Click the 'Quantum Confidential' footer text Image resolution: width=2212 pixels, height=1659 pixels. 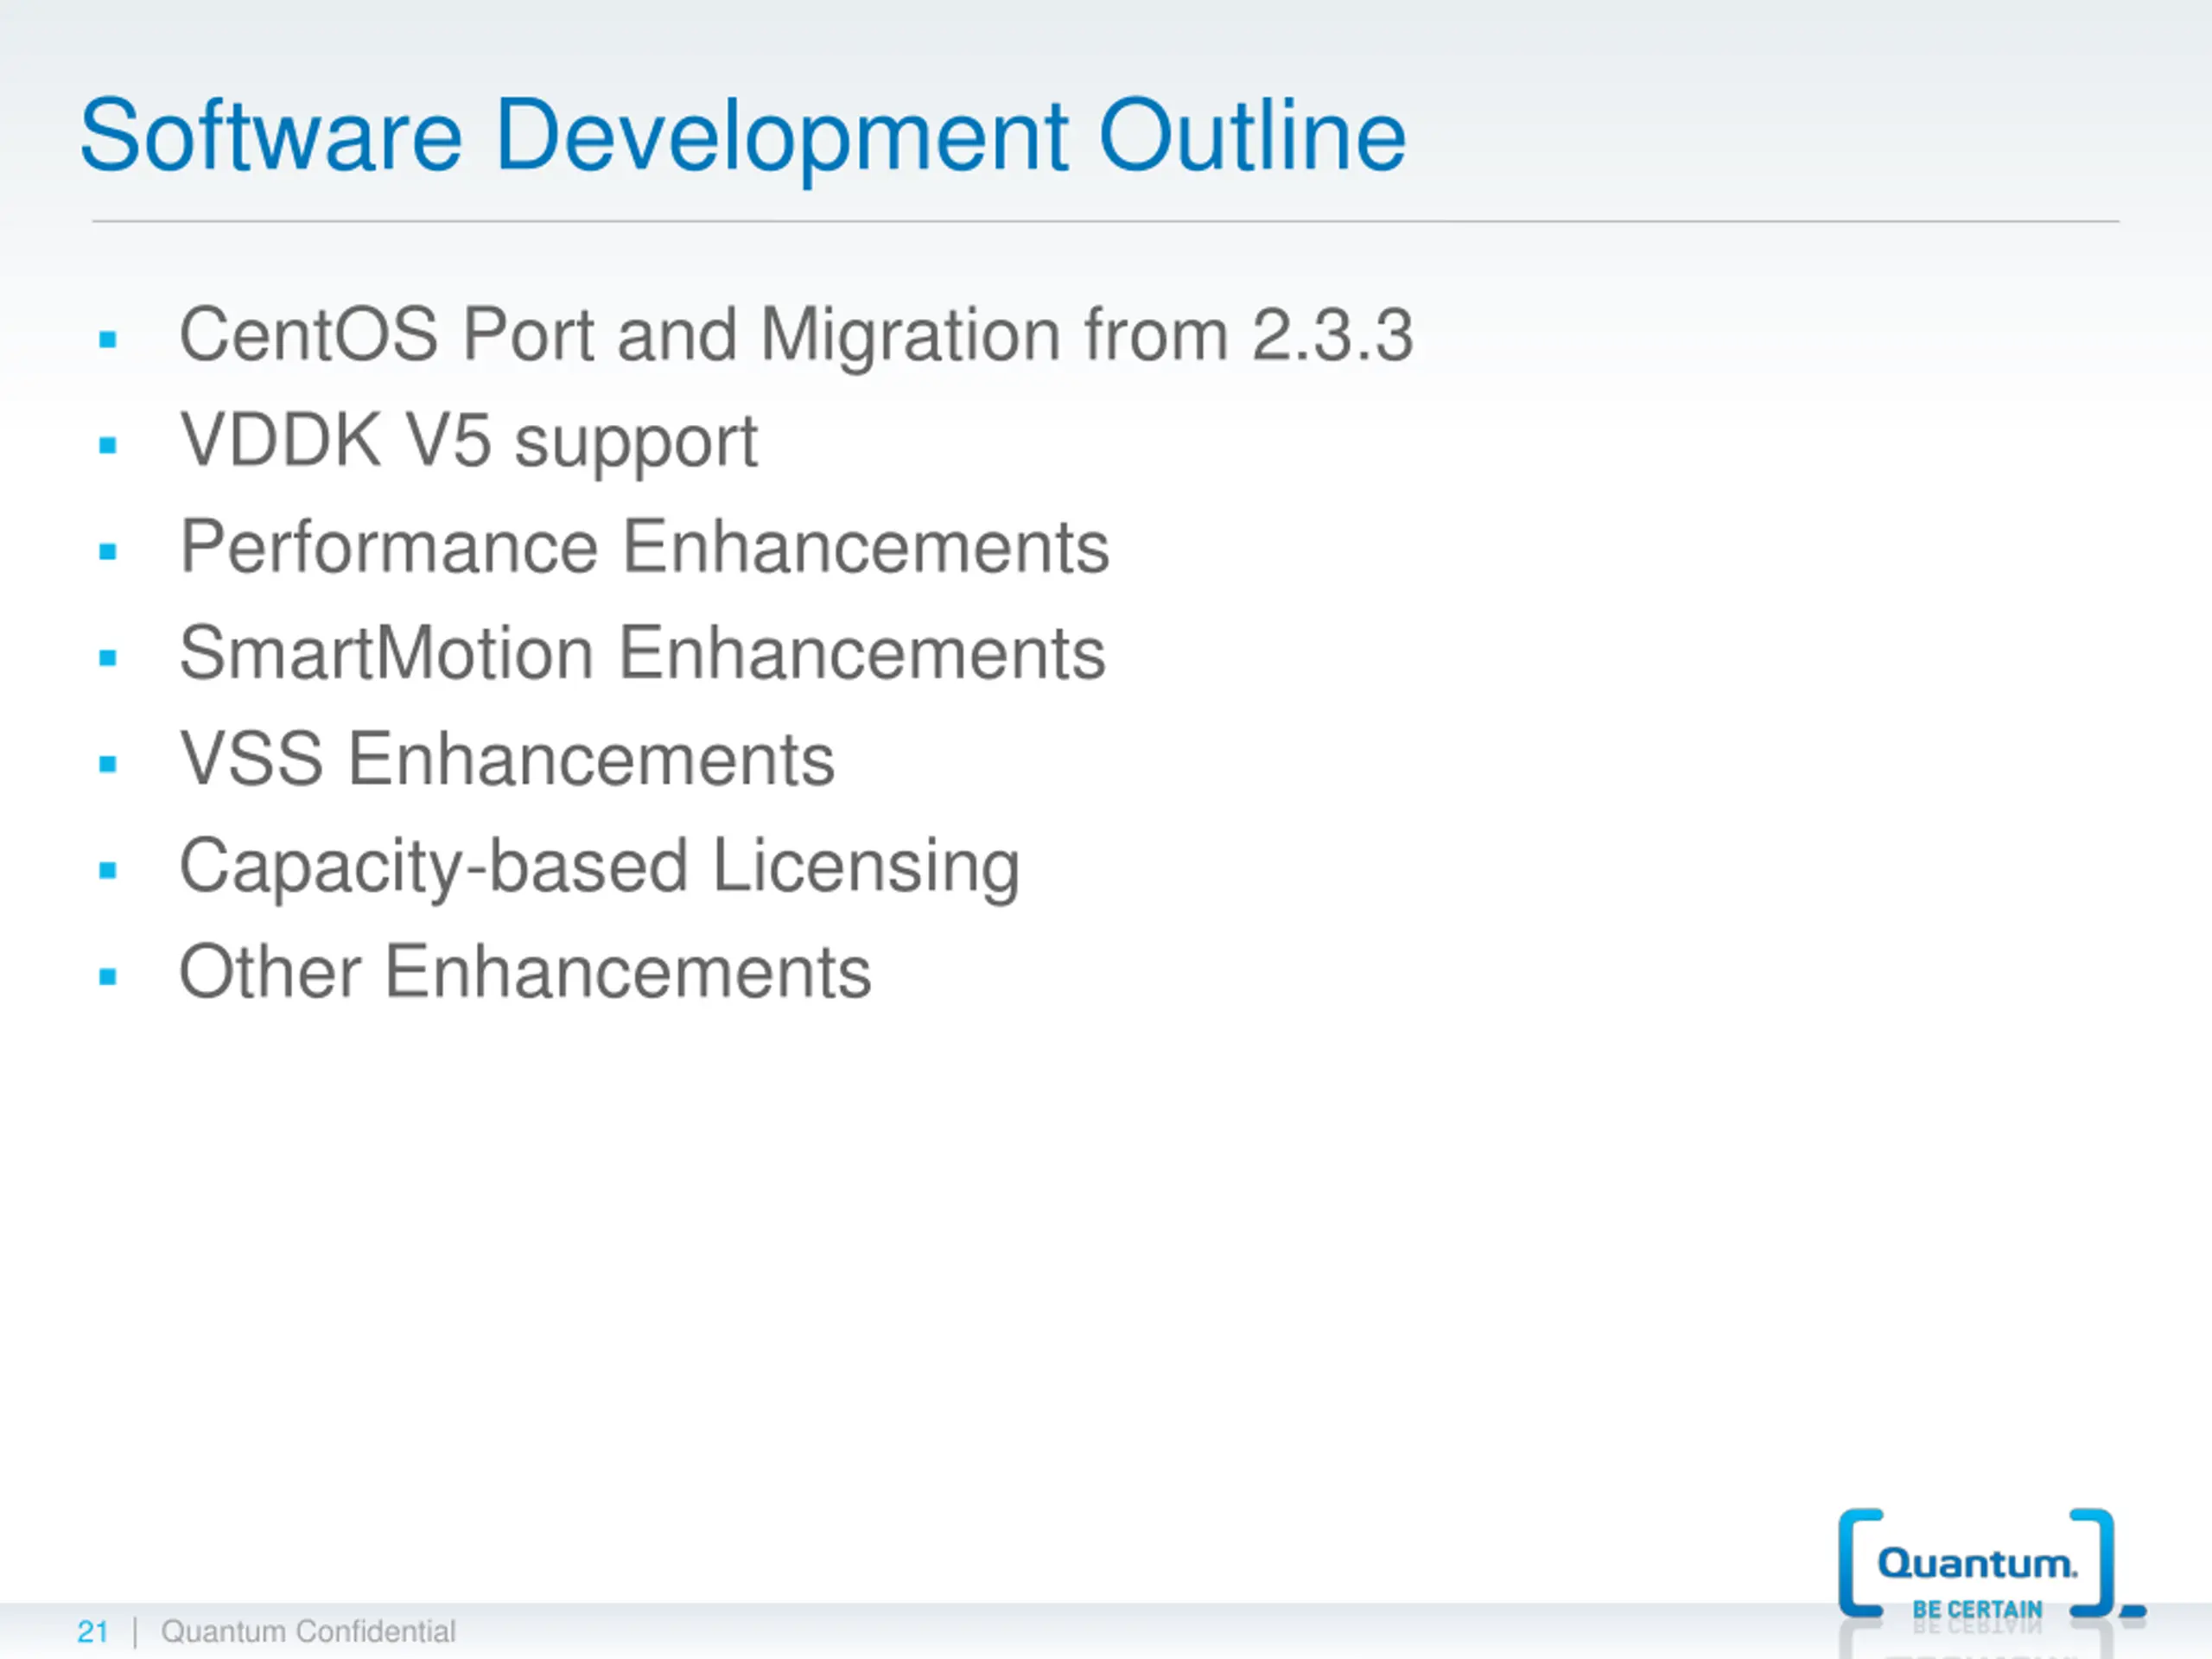point(308,1632)
